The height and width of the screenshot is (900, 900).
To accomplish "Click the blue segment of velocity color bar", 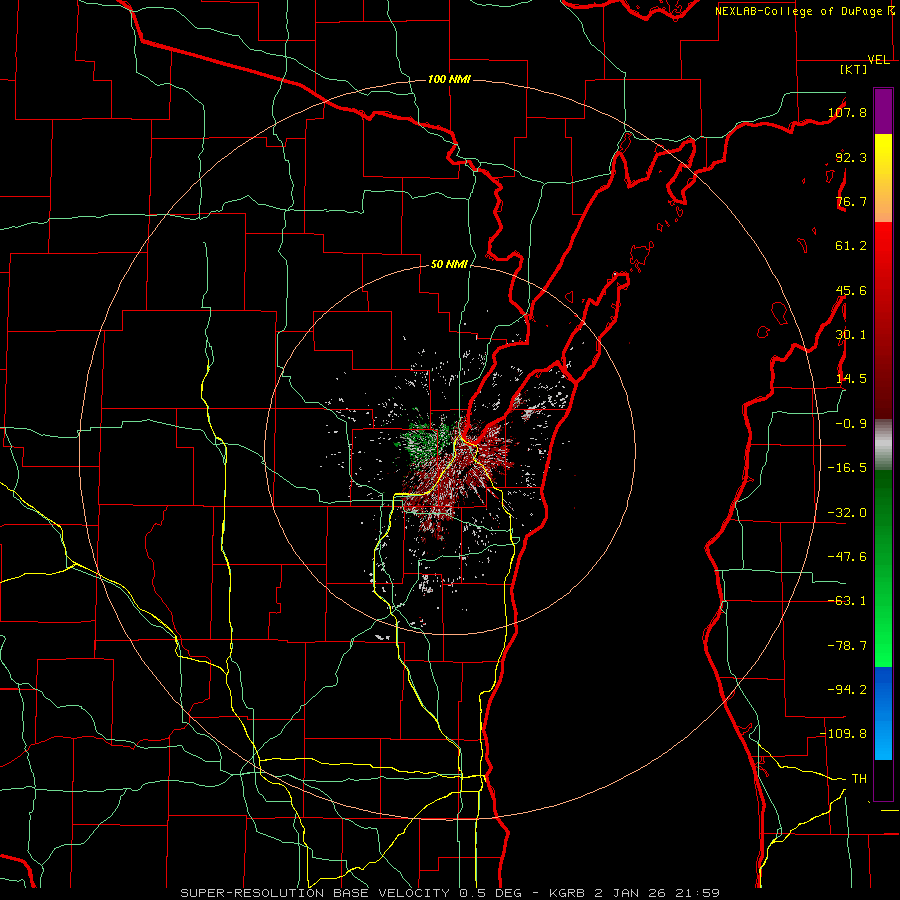I will pyautogui.click(x=883, y=713).
